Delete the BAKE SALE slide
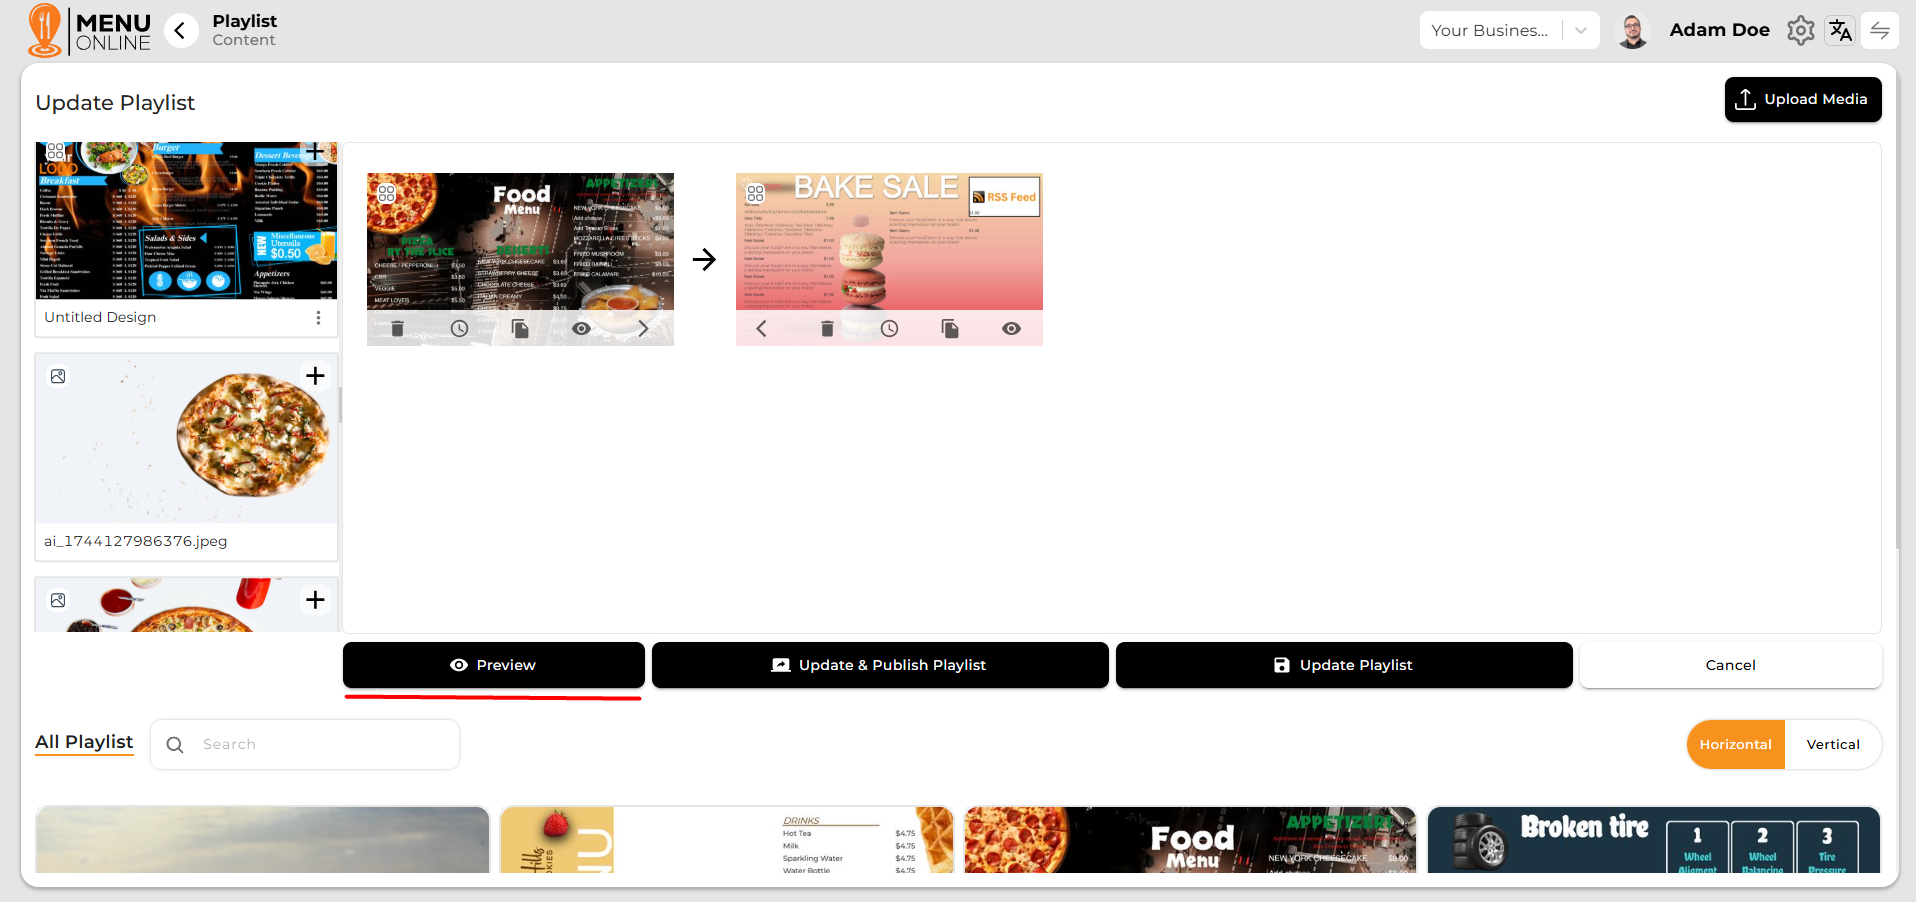The height and width of the screenshot is (902, 1916). tap(827, 329)
